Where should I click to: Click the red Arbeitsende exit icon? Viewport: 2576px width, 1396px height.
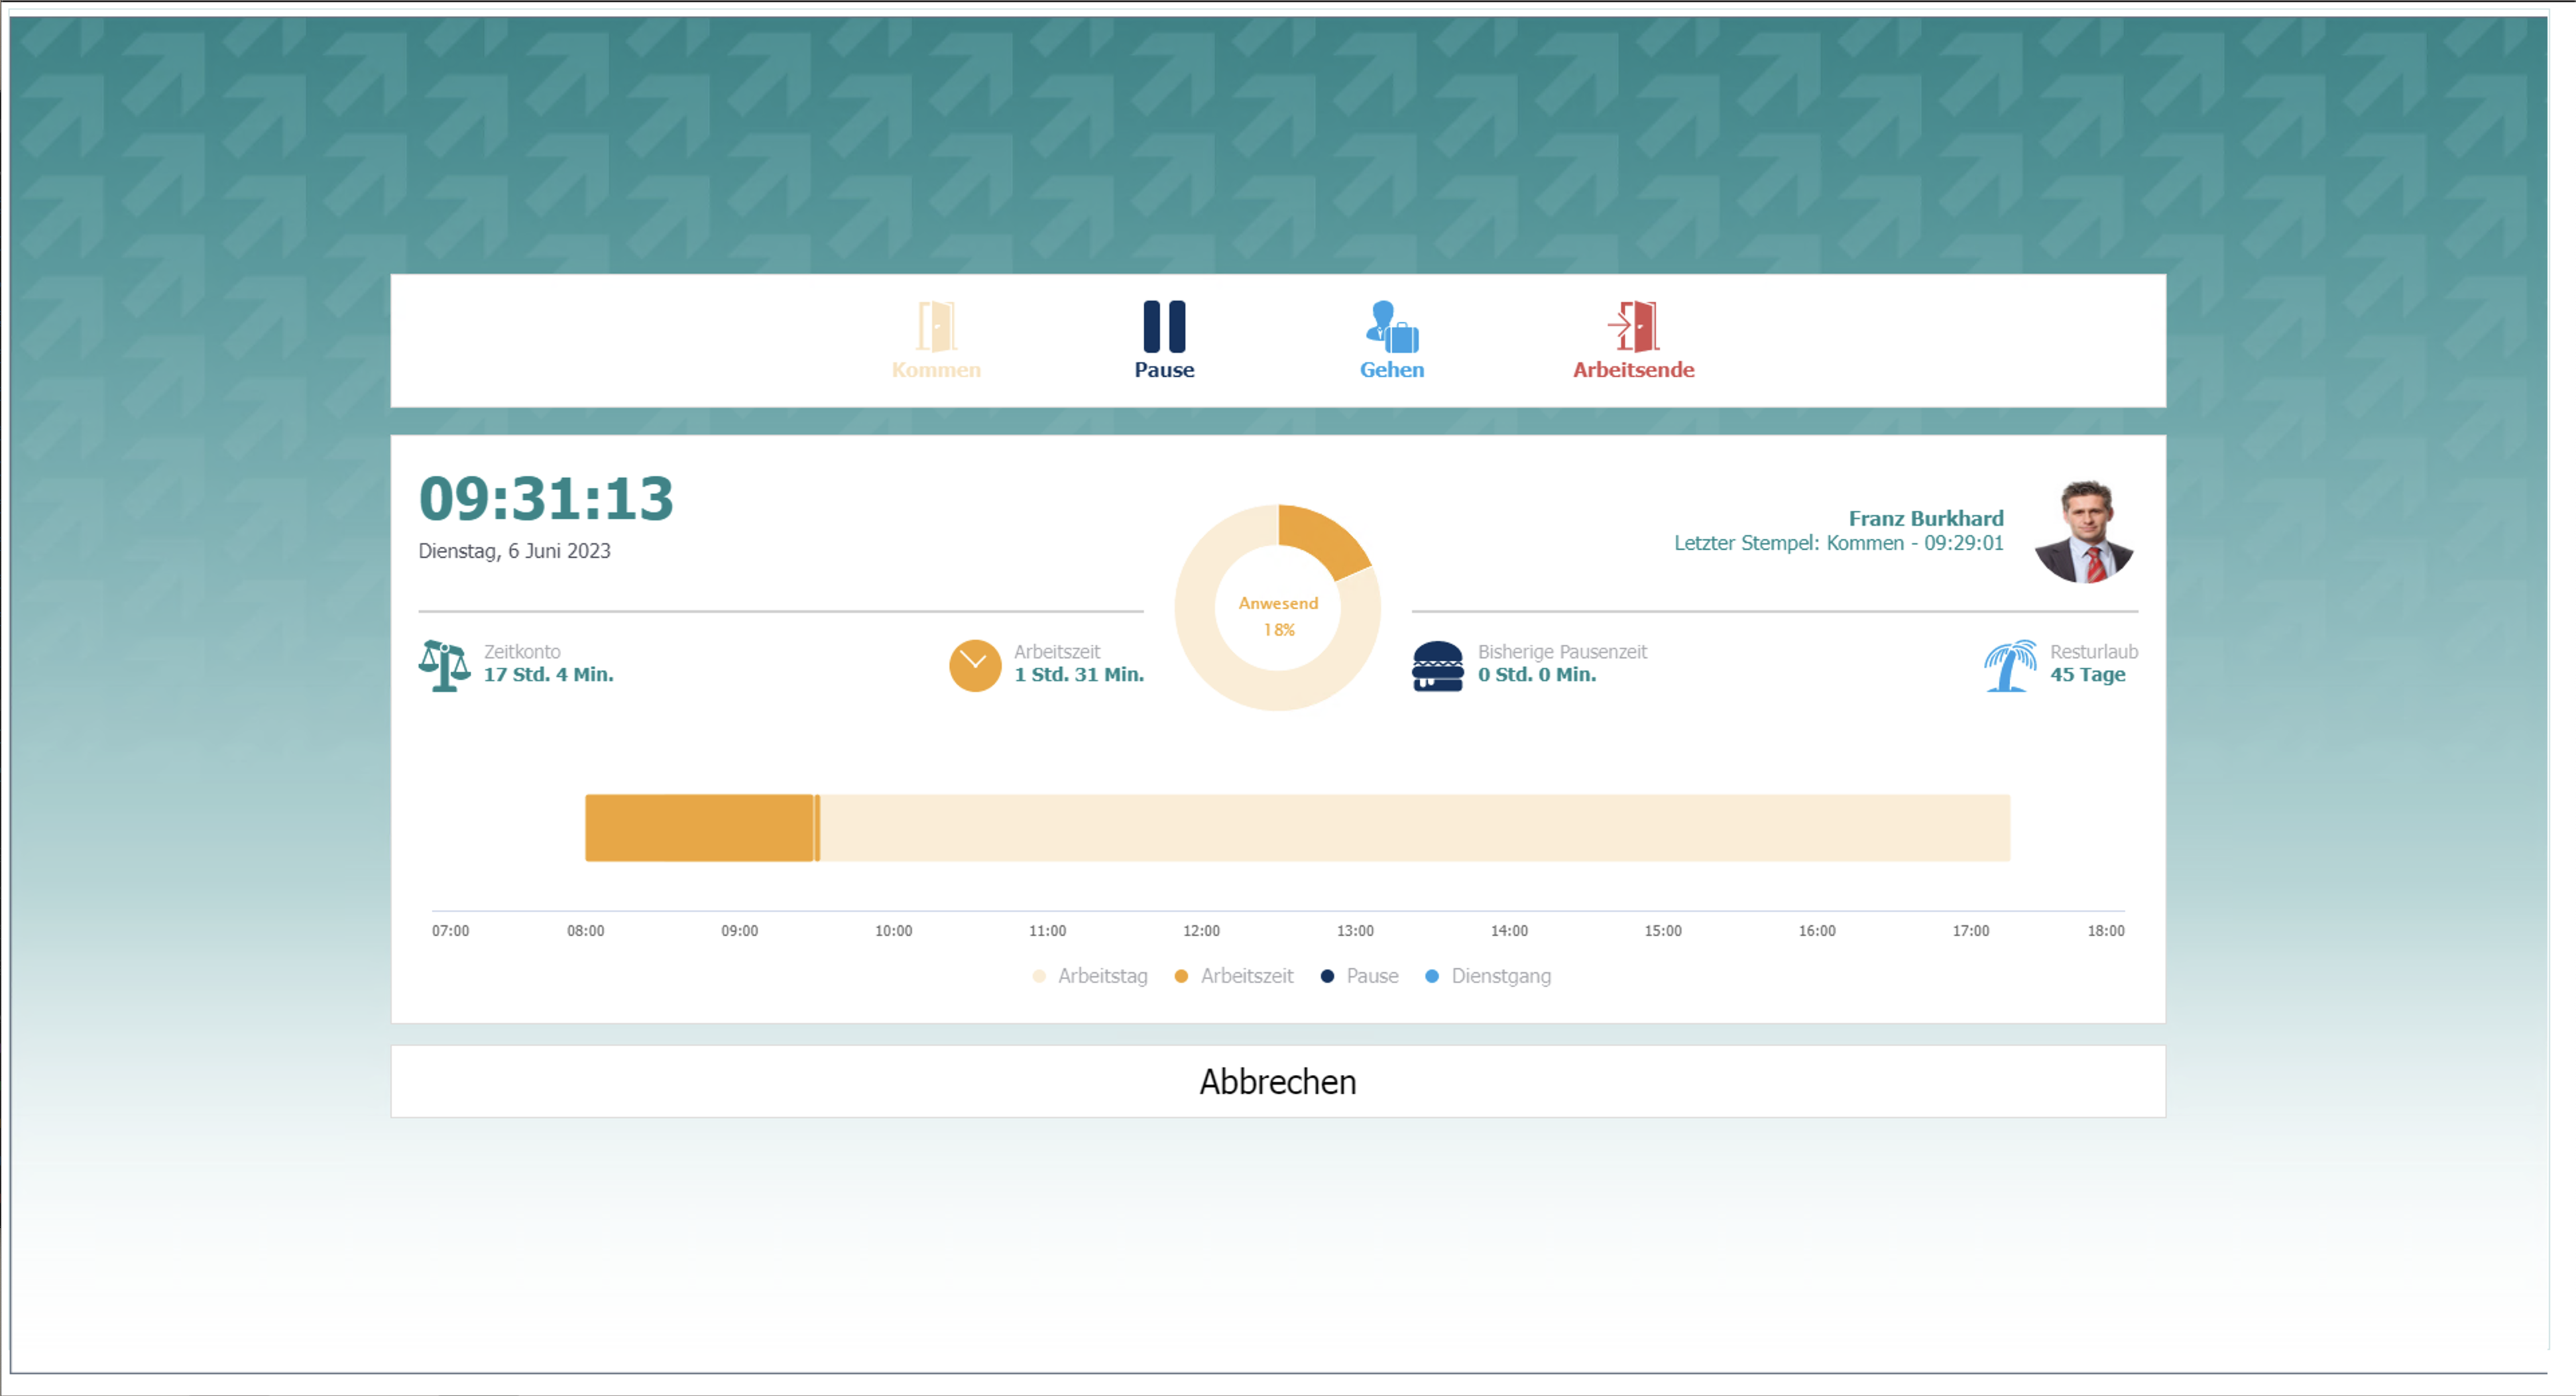click(1633, 326)
